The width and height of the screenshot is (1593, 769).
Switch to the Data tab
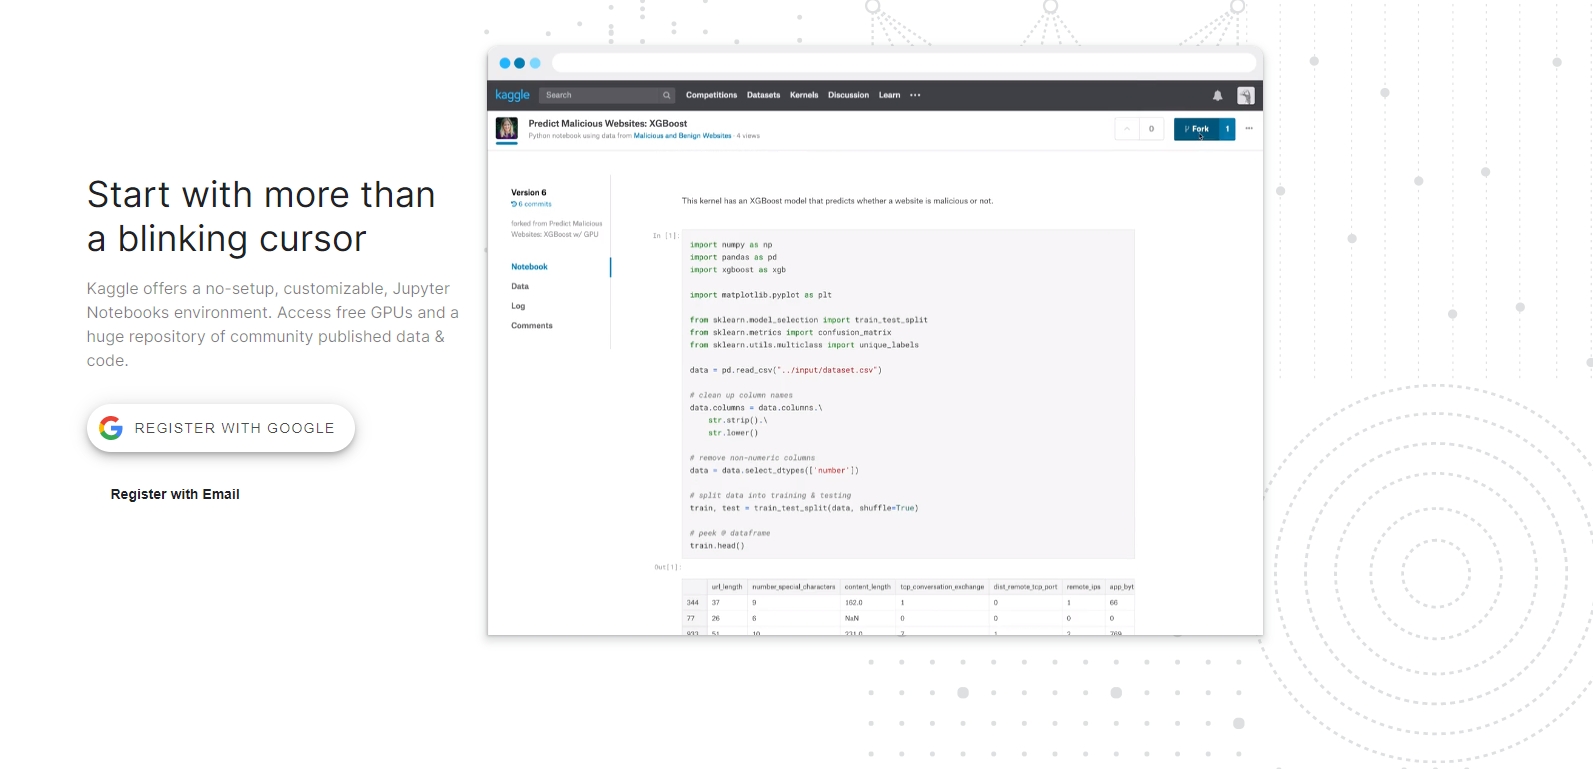pyautogui.click(x=520, y=286)
